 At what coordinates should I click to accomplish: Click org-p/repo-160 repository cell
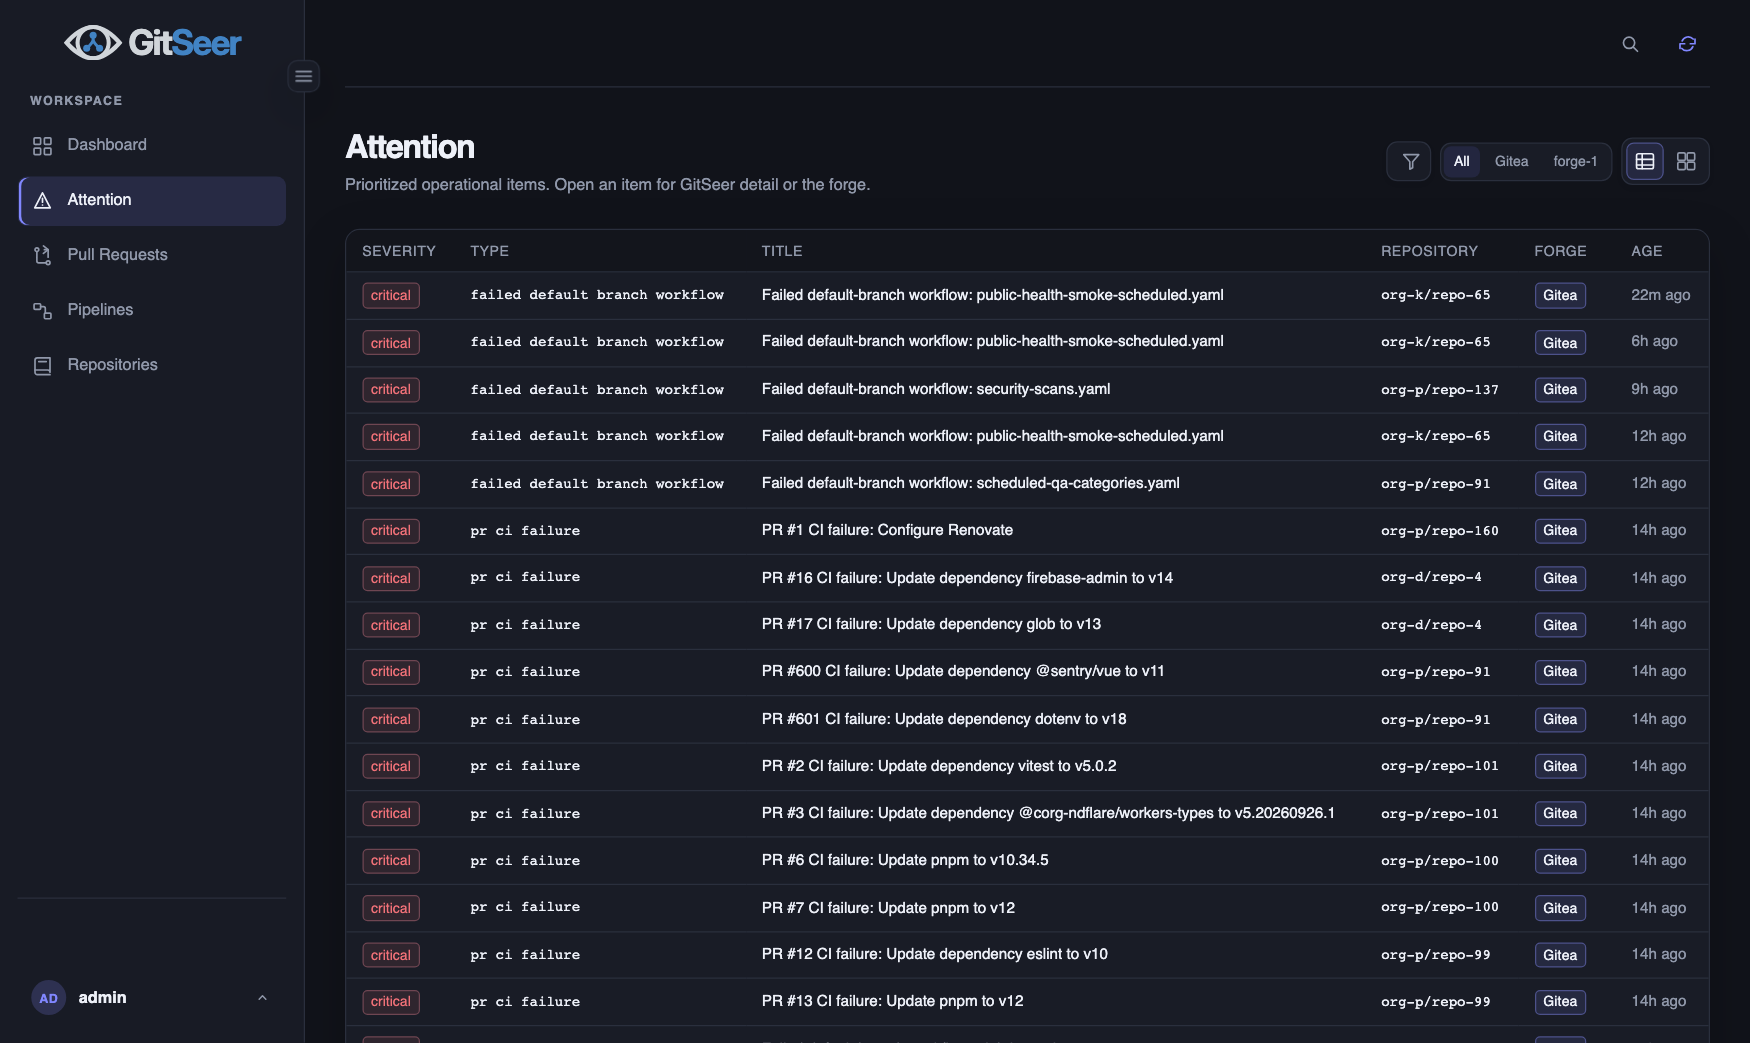point(1440,531)
